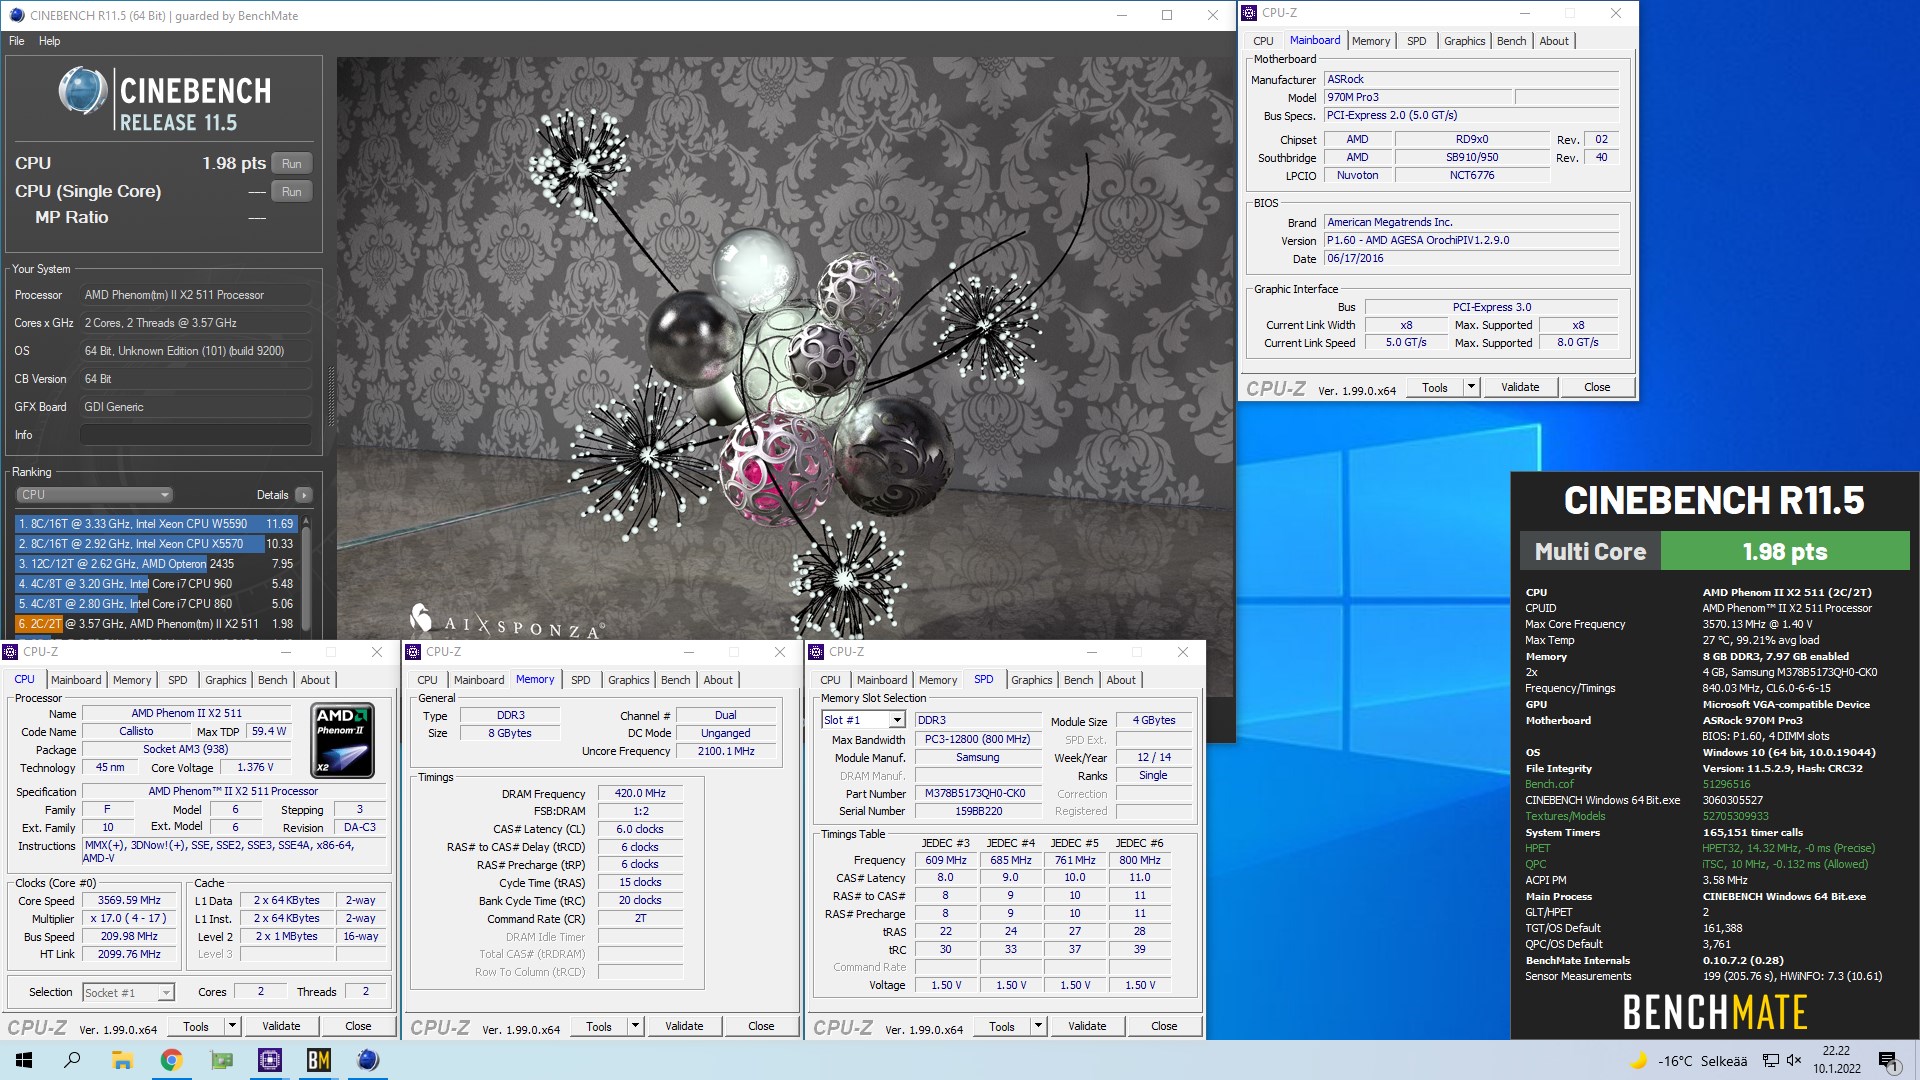
Task: Expand Tools dropdown arrow in Mainboard CPU-Z window
Action: 1471,387
